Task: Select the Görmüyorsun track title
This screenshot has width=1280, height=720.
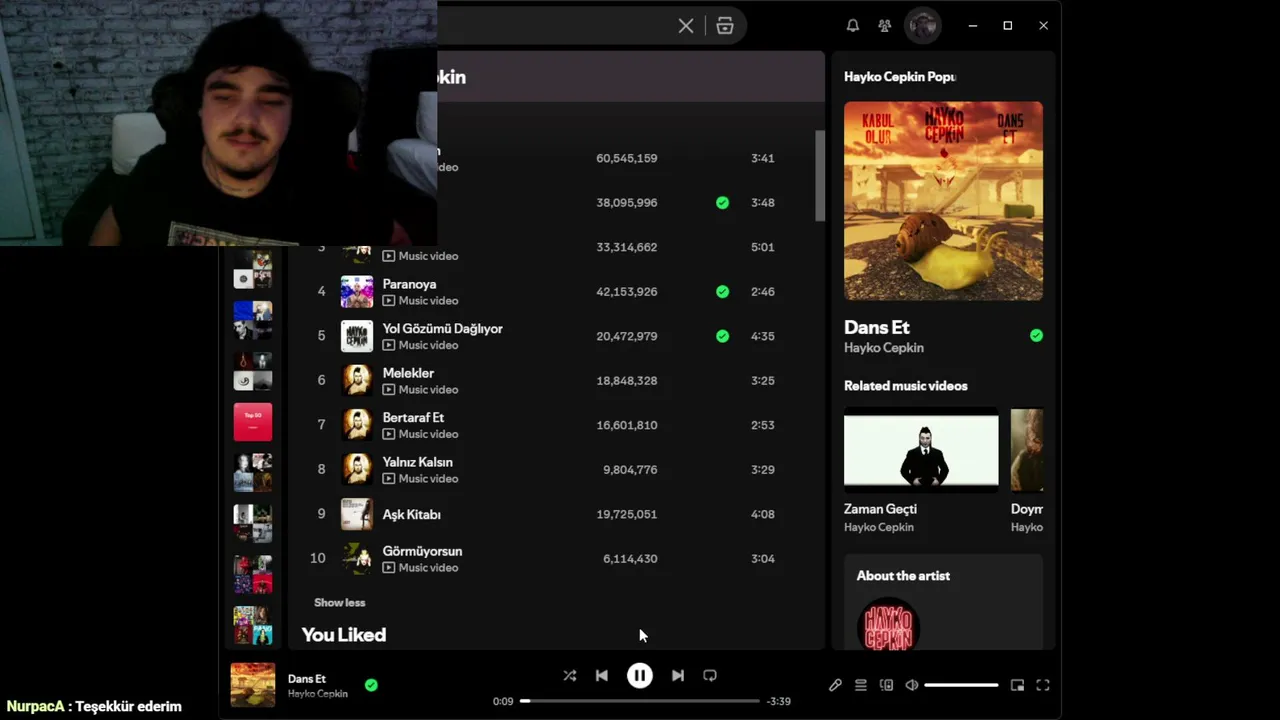Action: pyautogui.click(x=422, y=551)
